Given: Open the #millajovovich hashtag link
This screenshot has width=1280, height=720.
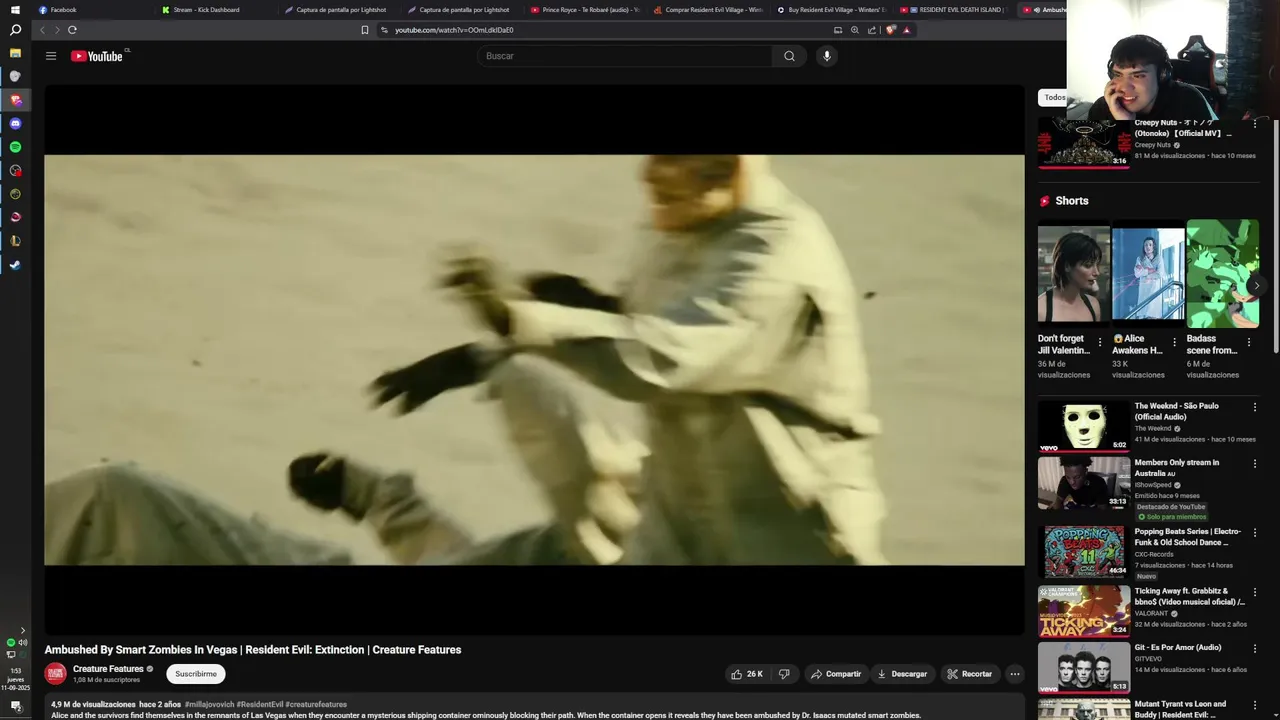Looking at the screenshot, I should coord(209,705).
